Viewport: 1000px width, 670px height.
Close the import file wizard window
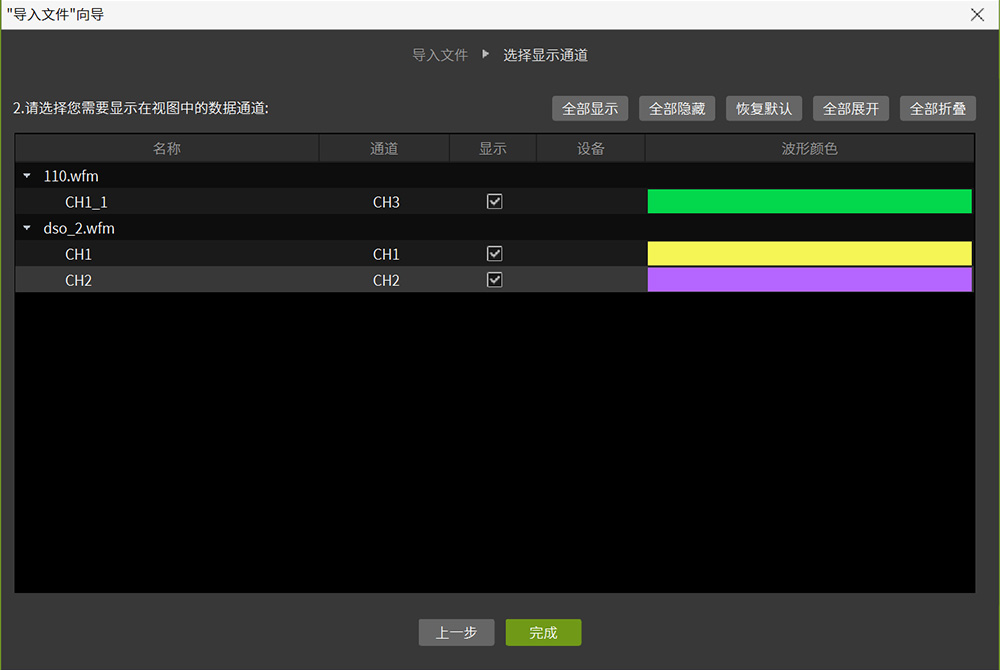pos(977,14)
